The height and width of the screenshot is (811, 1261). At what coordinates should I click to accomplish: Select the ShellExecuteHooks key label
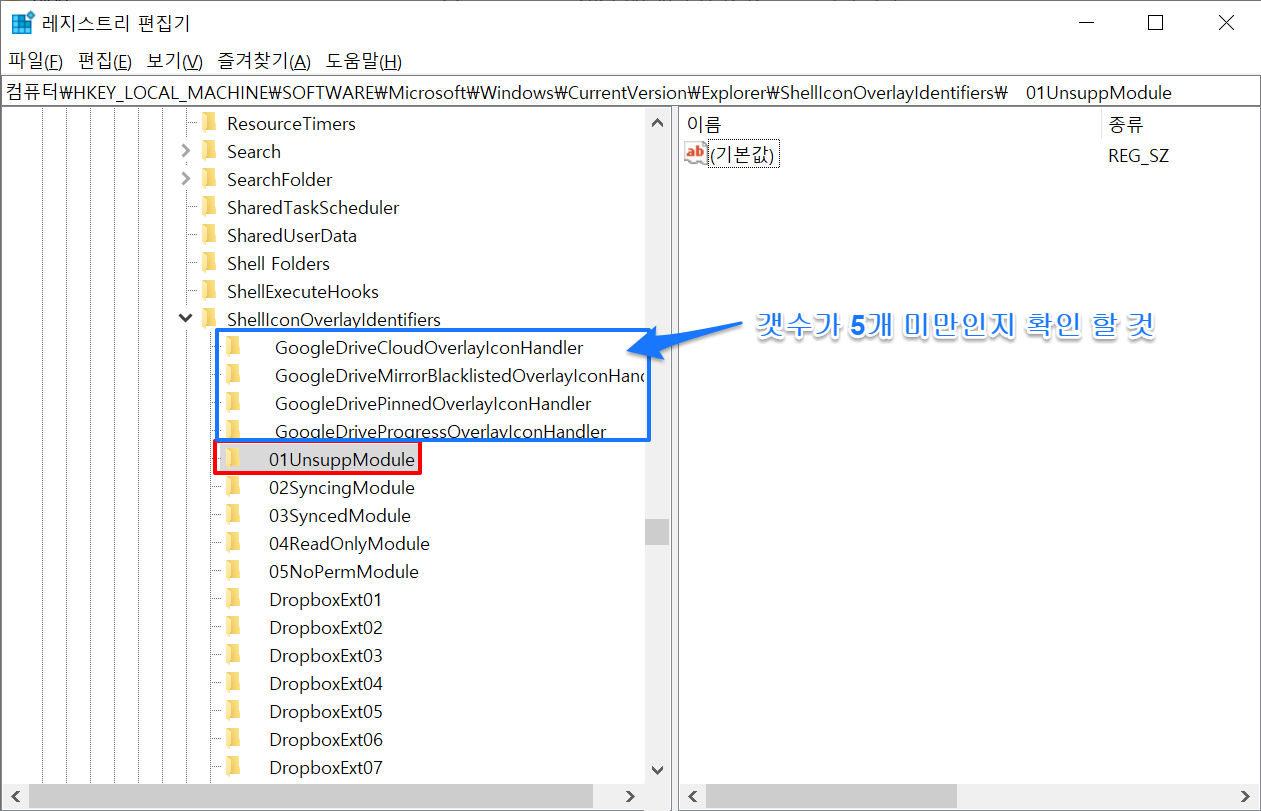click(x=303, y=292)
